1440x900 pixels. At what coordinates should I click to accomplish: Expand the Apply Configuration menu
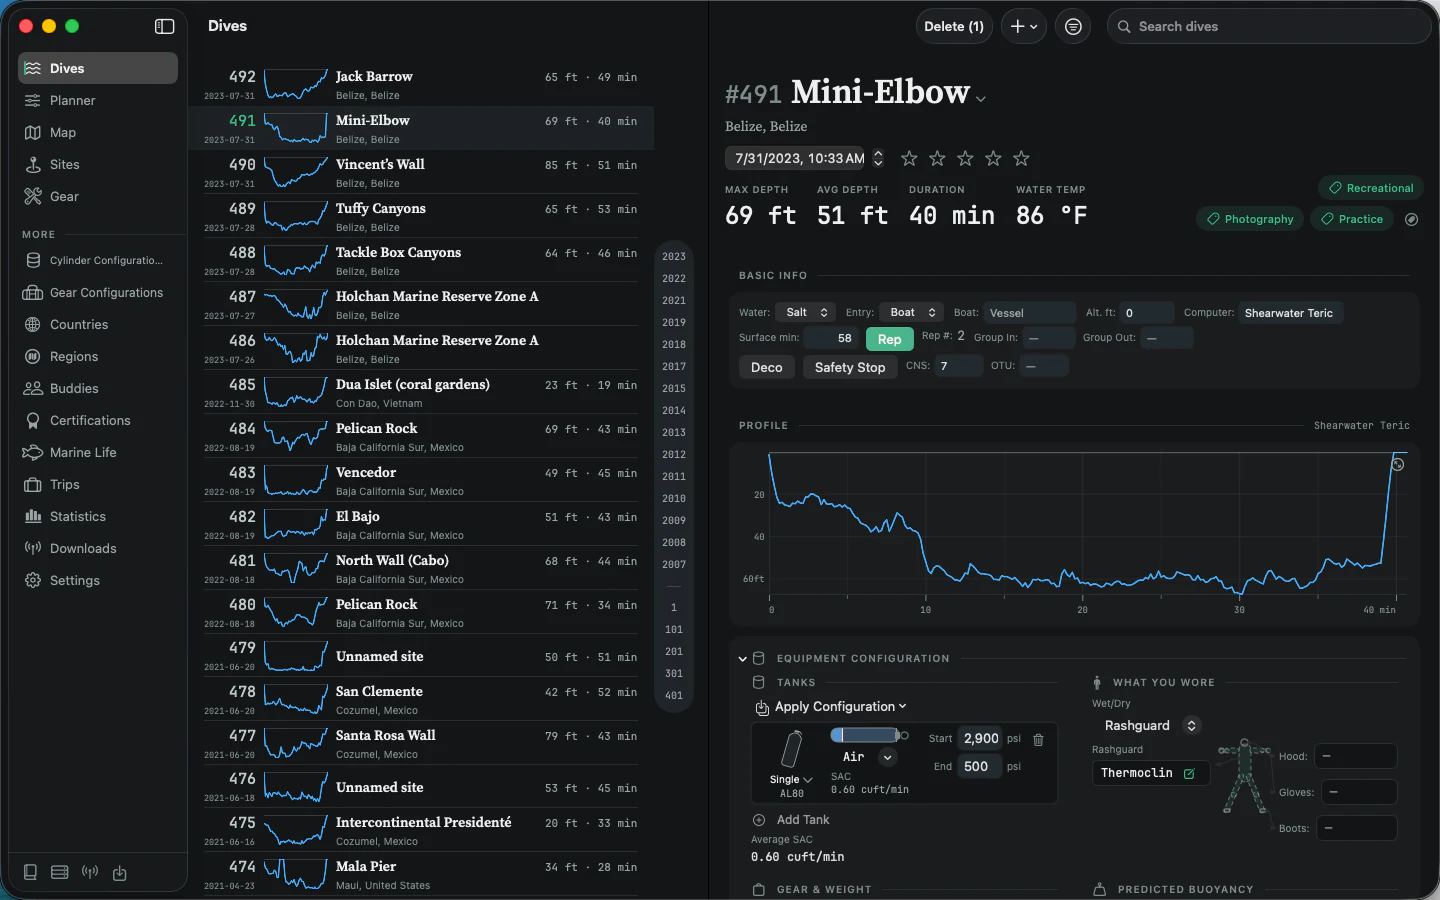pyautogui.click(x=831, y=707)
